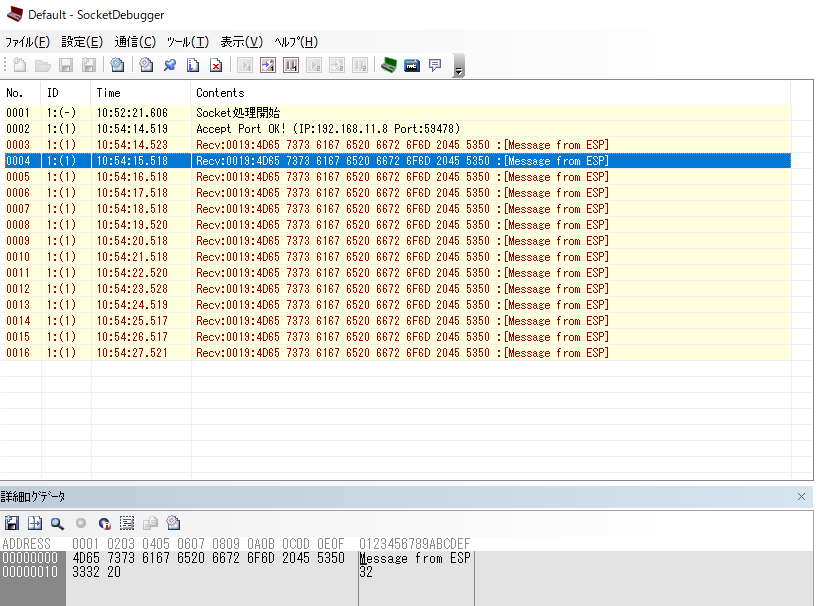Click the speech bubble icon in toolbar
This screenshot has height=606, width=818.
435,66
